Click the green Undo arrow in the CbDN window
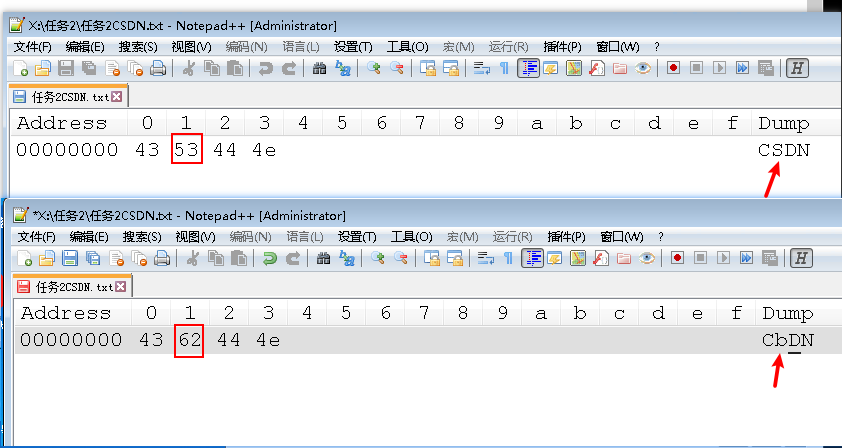842x448 pixels. point(270,258)
